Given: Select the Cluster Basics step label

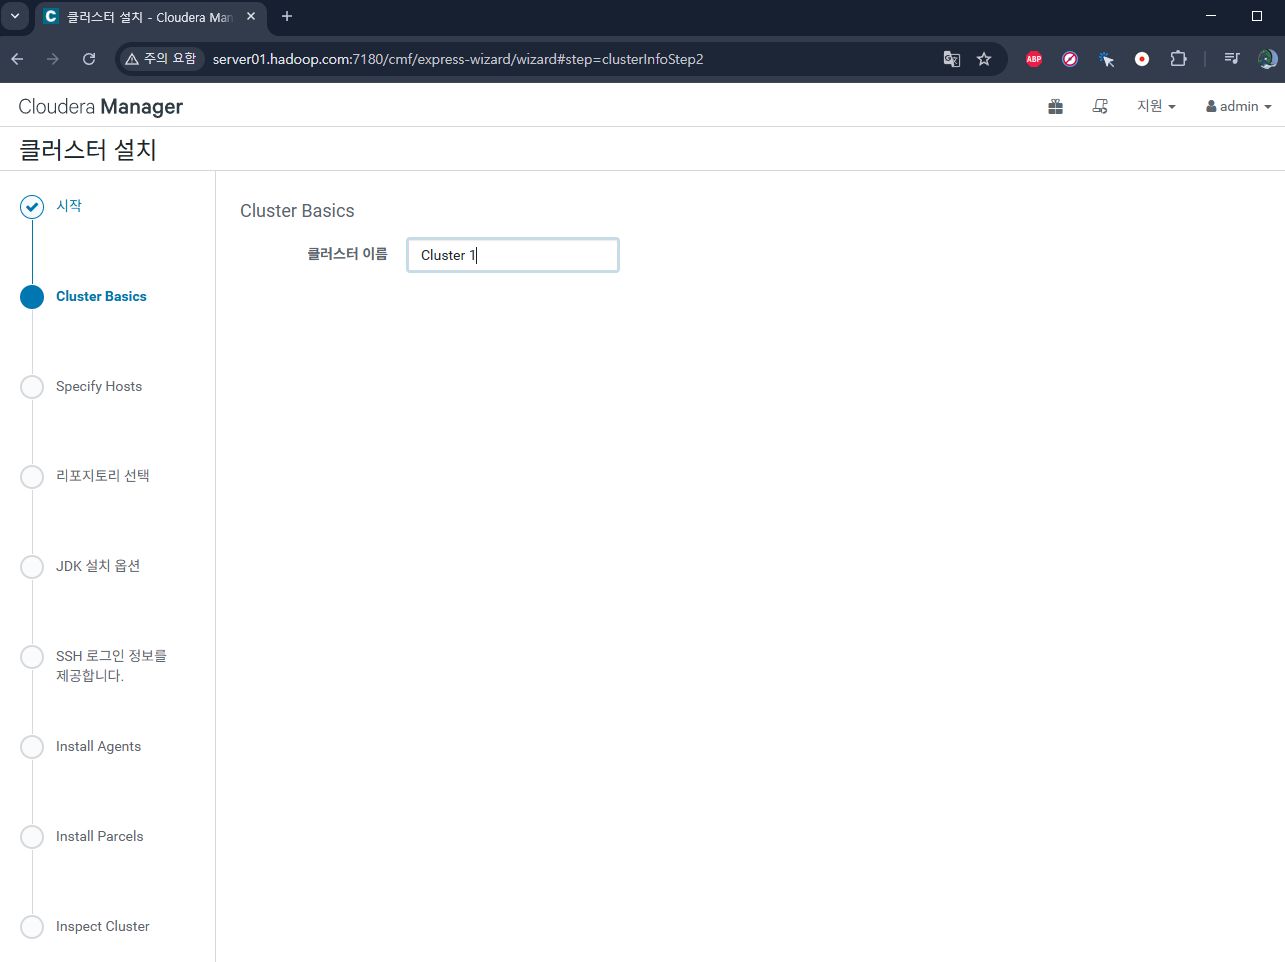Looking at the screenshot, I should pyautogui.click(x=101, y=296).
